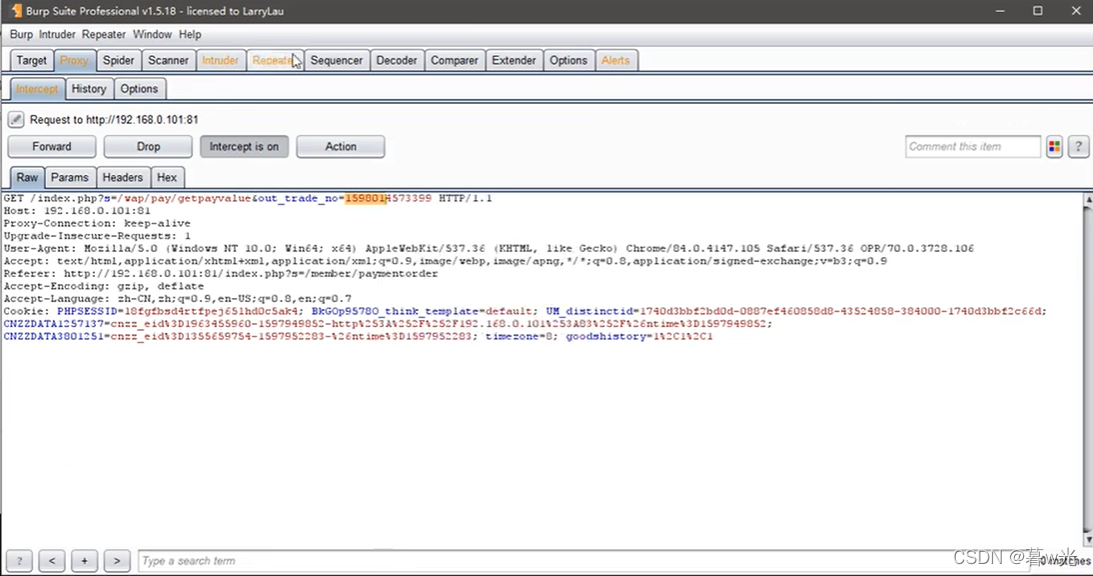Switch to the Comparer tab
The image size is (1093, 576).
454,61
